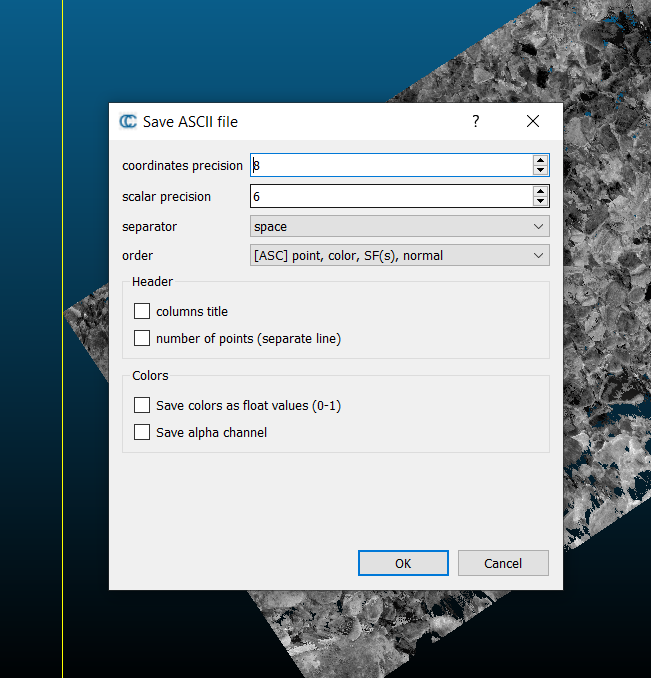651x678 pixels.
Task: Increase coordinates precision with up arrow
Action: pyautogui.click(x=540, y=160)
